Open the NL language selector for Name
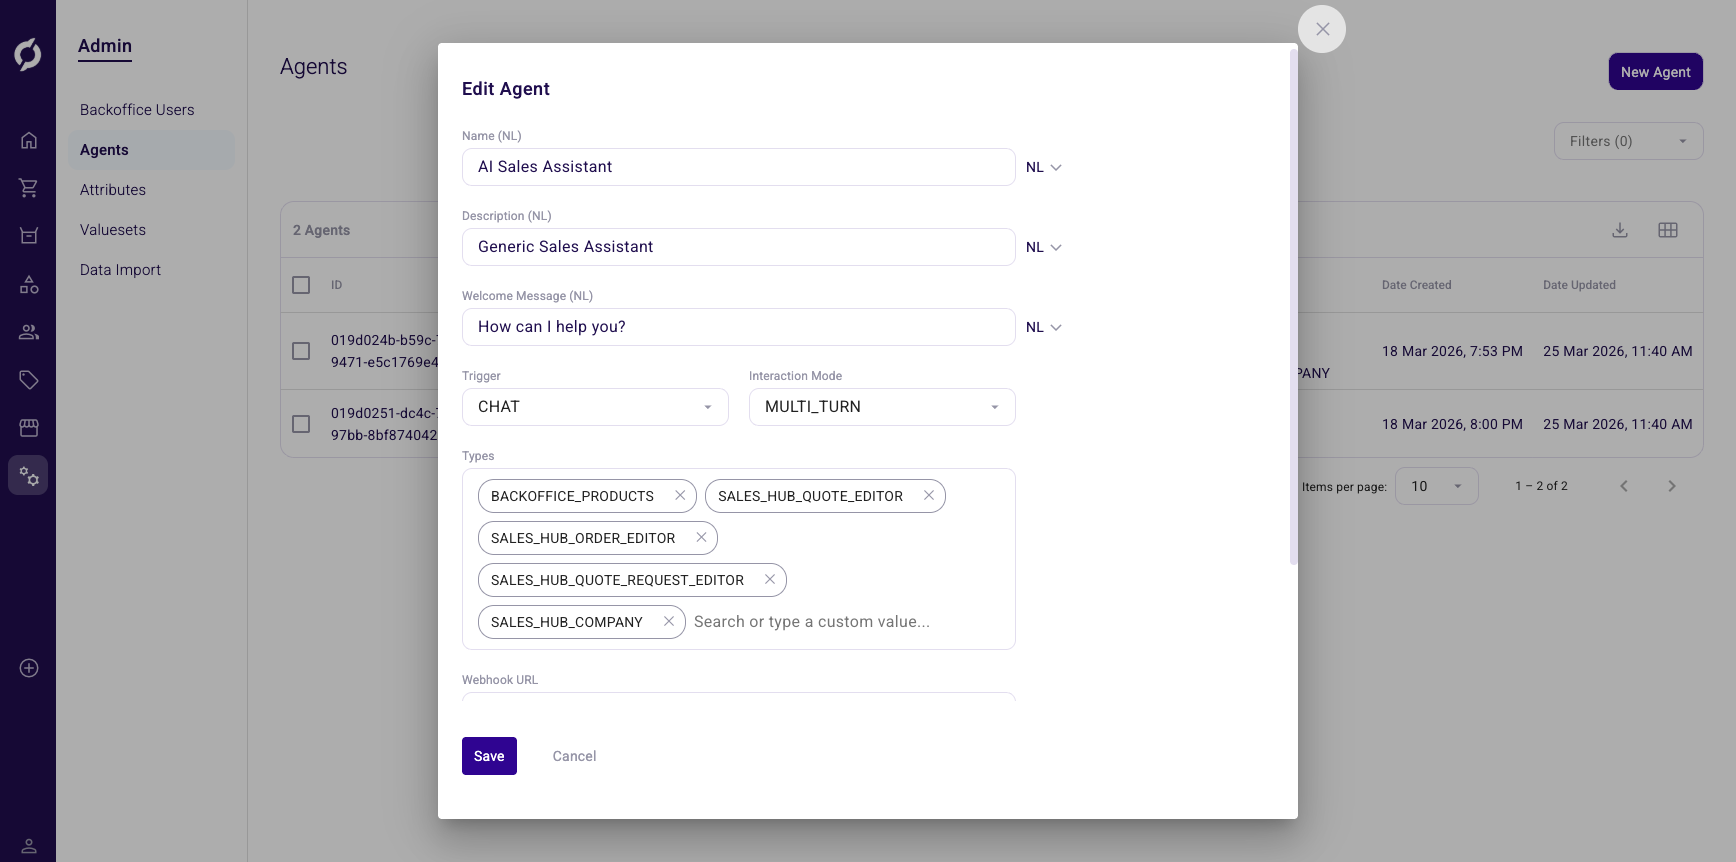The height and width of the screenshot is (862, 1736). [1044, 167]
